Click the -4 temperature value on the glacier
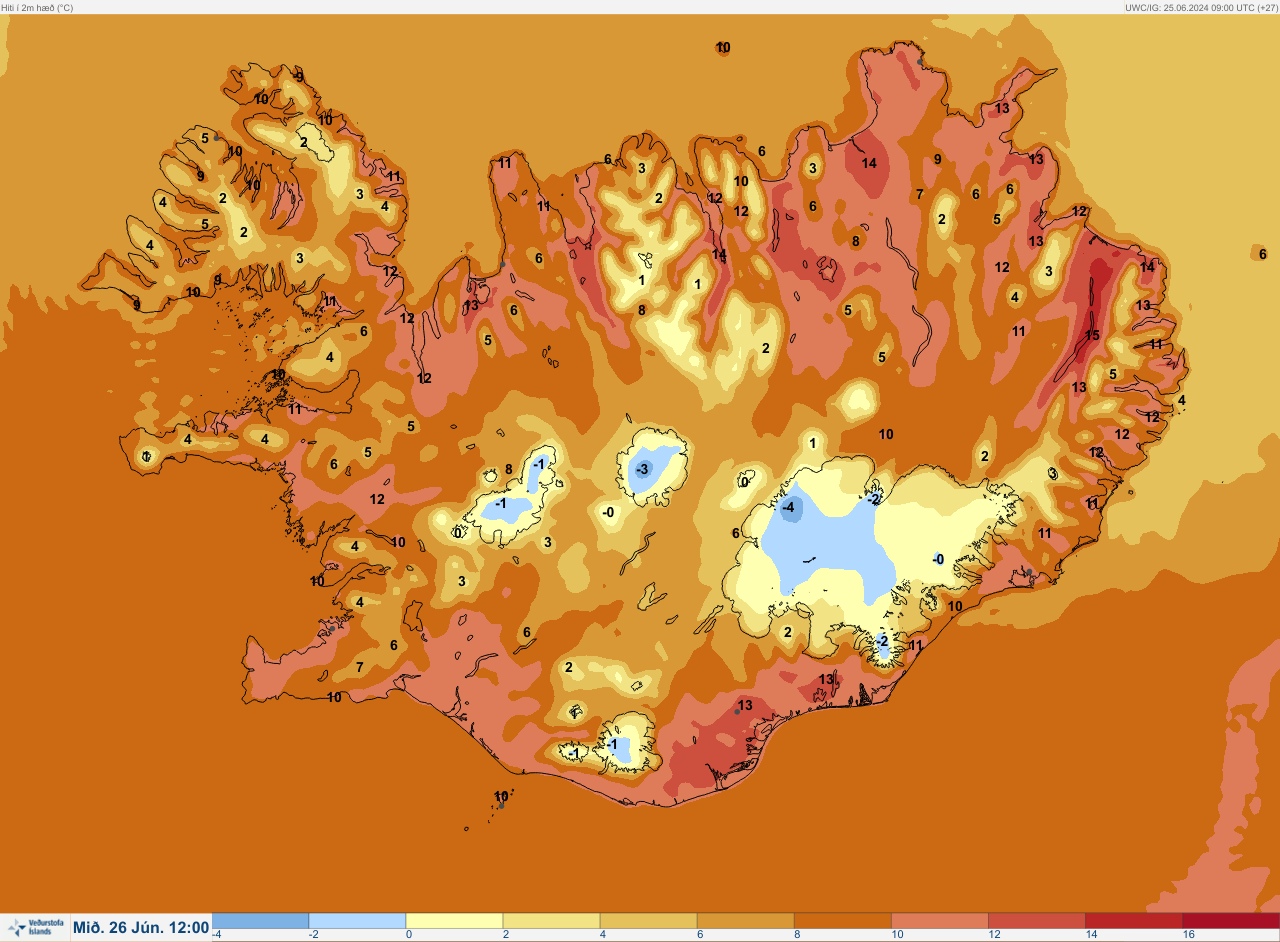 [x=789, y=508]
